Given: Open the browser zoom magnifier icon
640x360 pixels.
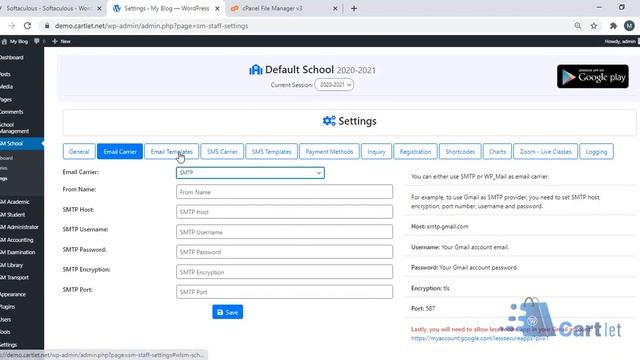Looking at the screenshot, I should pos(578,26).
